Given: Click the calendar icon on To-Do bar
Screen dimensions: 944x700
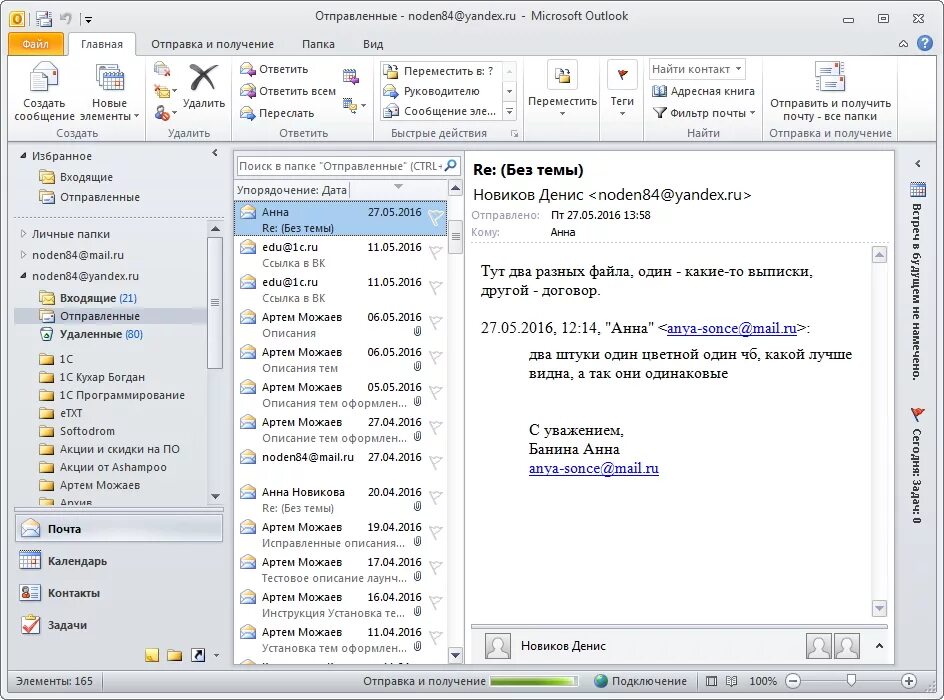Looking at the screenshot, I should point(918,190).
